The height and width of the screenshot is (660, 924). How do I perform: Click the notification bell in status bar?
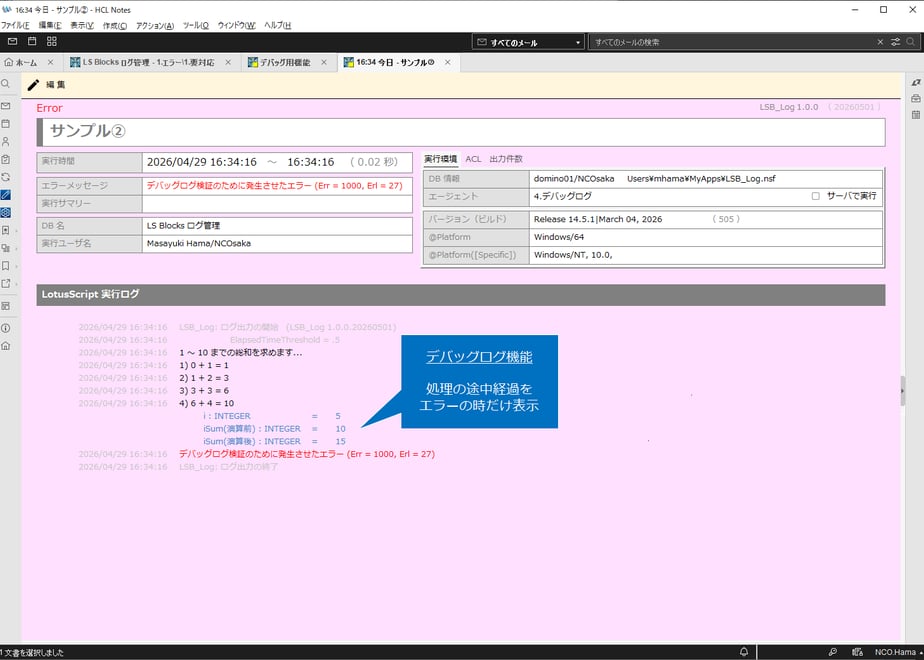coord(744,652)
